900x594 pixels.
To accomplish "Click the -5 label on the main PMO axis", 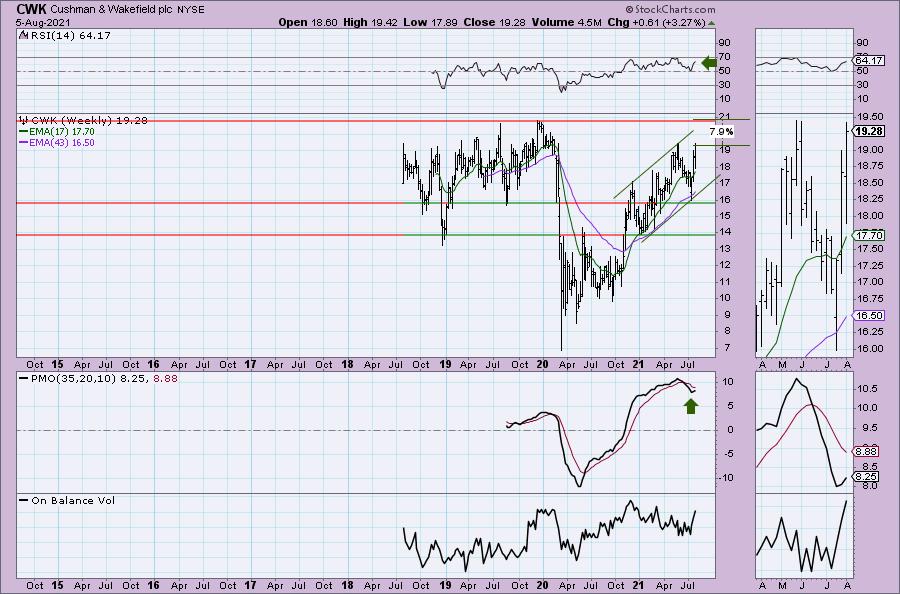I will coord(727,453).
